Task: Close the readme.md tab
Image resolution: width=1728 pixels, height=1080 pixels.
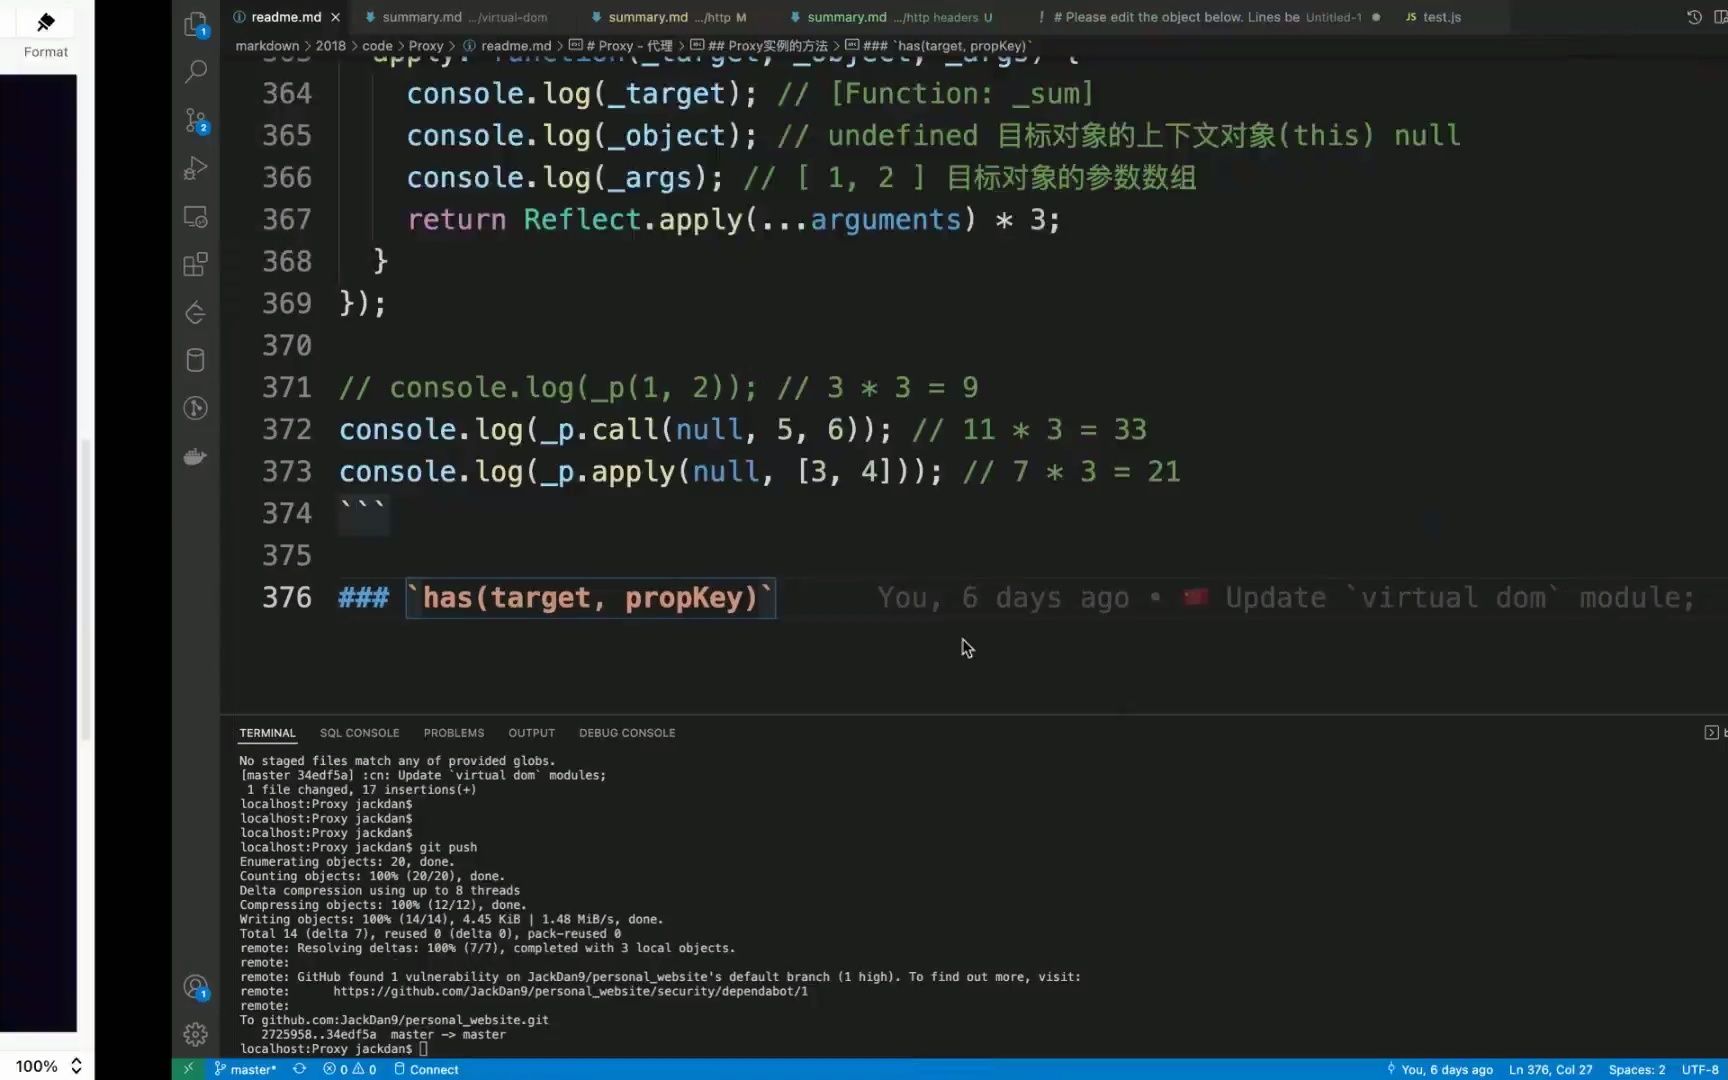Action: coord(335,17)
